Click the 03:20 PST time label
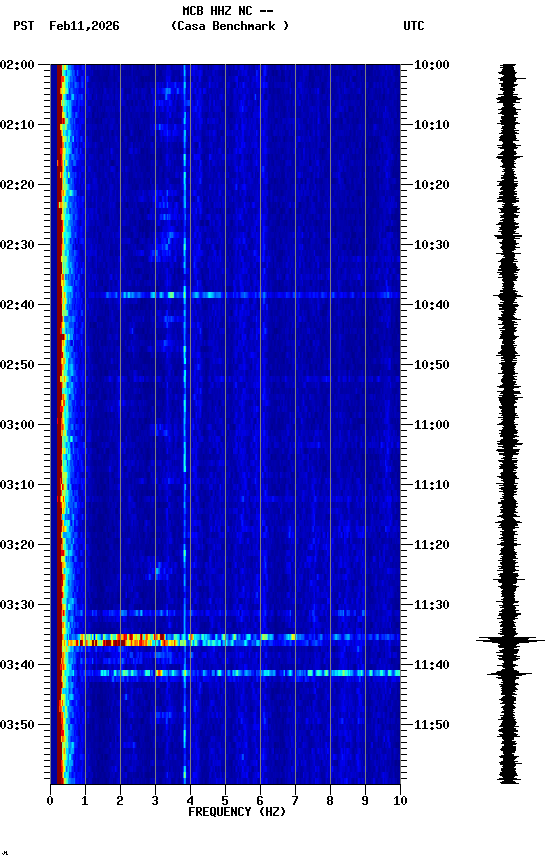Screen dimensions: 552x864 17,546
